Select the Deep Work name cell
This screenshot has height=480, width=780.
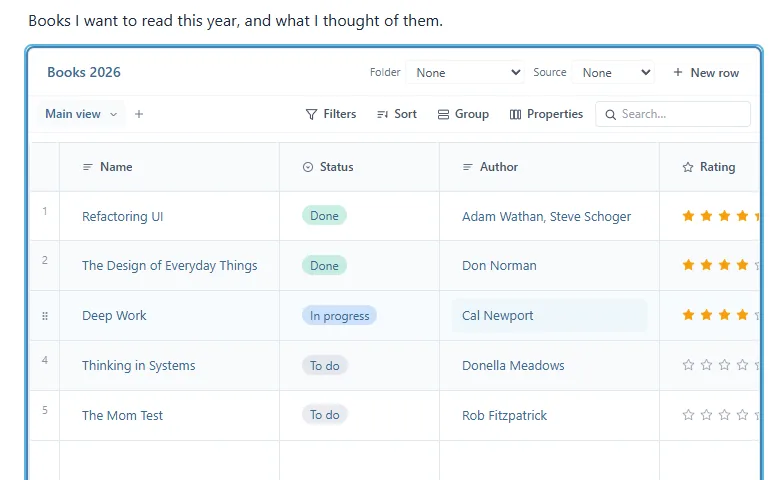[x=169, y=316]
